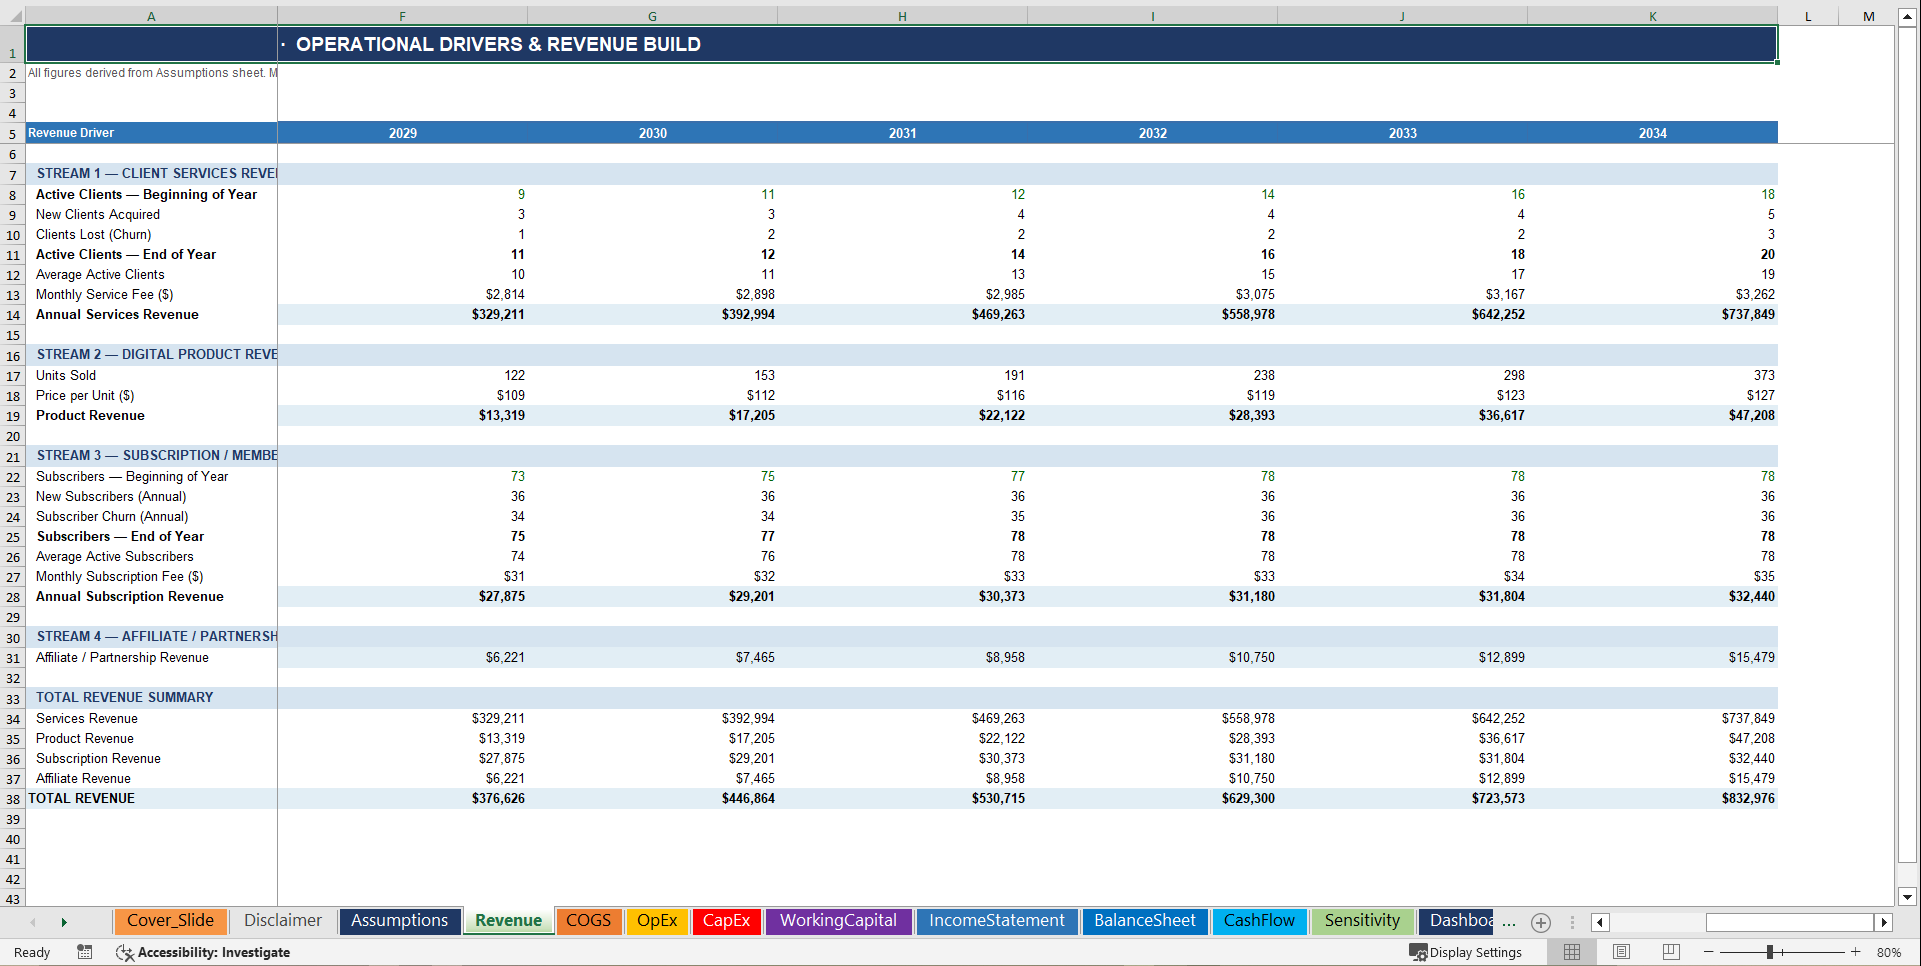Click the zoom in plus icon
This screenshot has width=1921, height=966.
pos(1856,952)
